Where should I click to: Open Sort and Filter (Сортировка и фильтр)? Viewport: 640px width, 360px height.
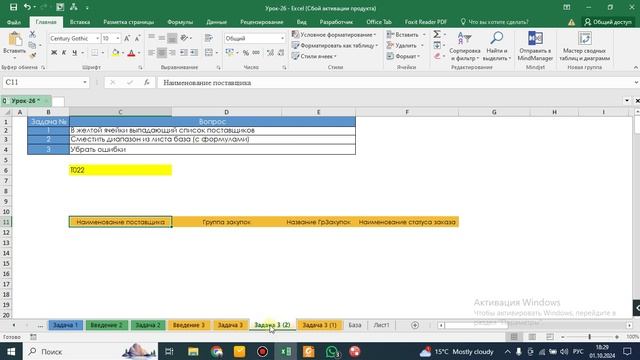tap(464, 46)
